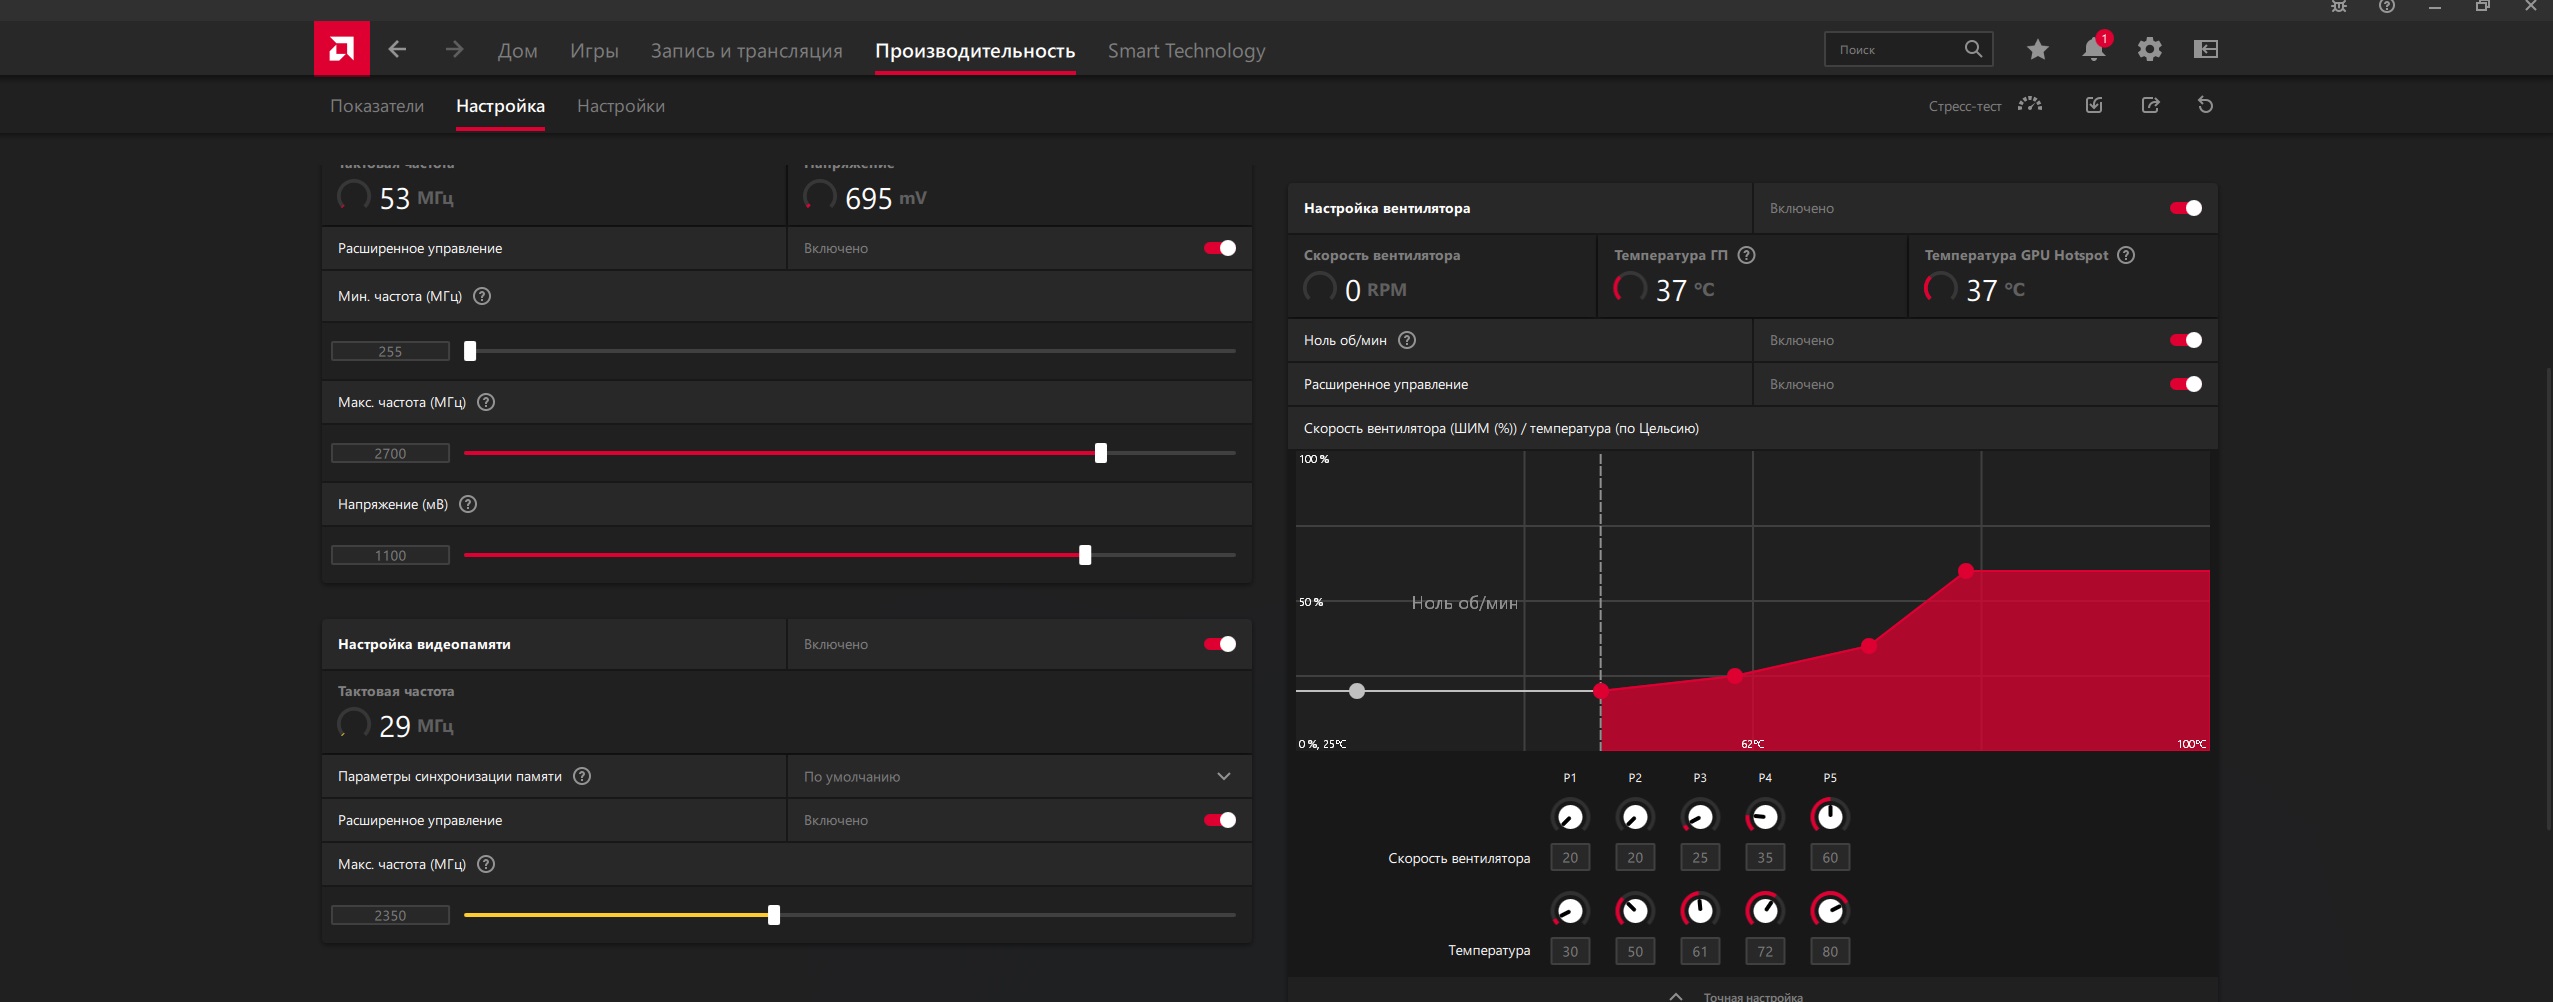Click P1 temperature field 30
The image size is (2553, 1002).
pos(1570,951)
